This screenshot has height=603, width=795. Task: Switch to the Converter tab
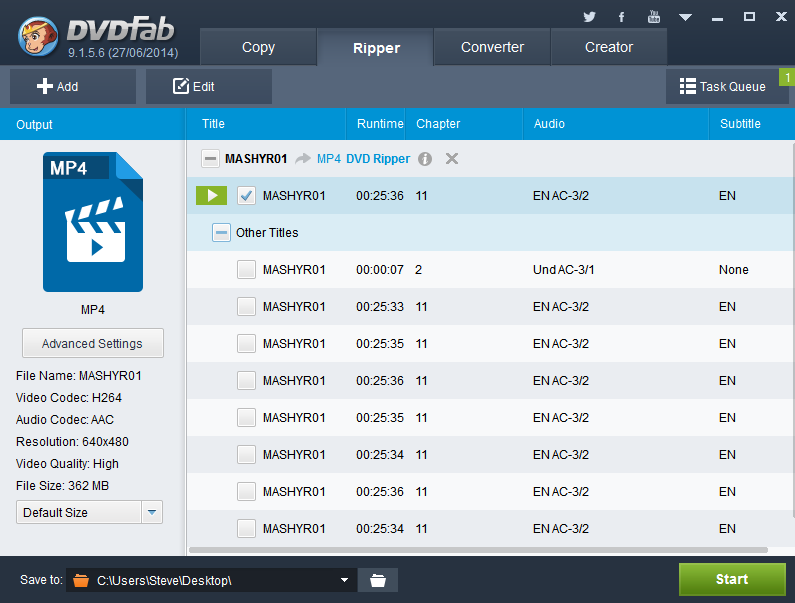pos(492,47)
